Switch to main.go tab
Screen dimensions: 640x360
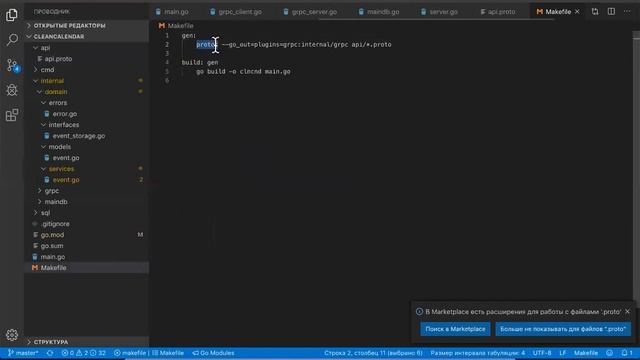tap(172, 12)
